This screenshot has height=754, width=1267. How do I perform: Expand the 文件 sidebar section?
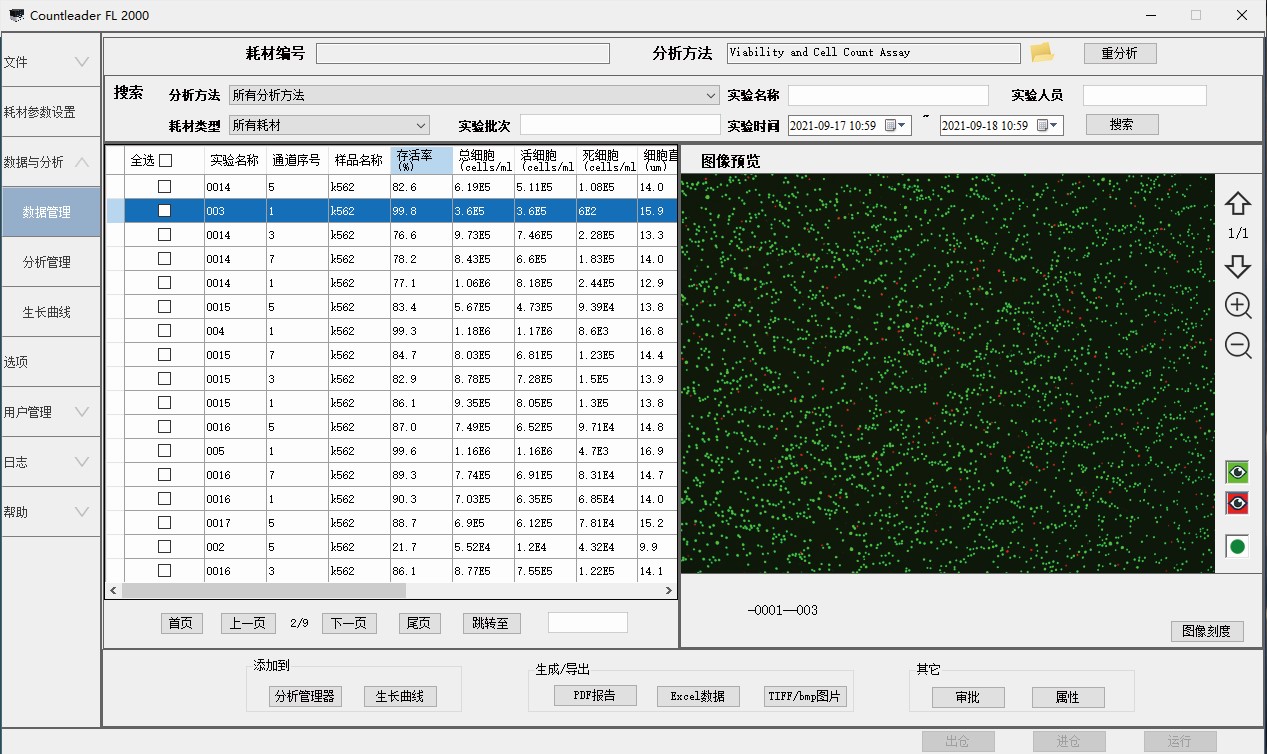(50, 62)
